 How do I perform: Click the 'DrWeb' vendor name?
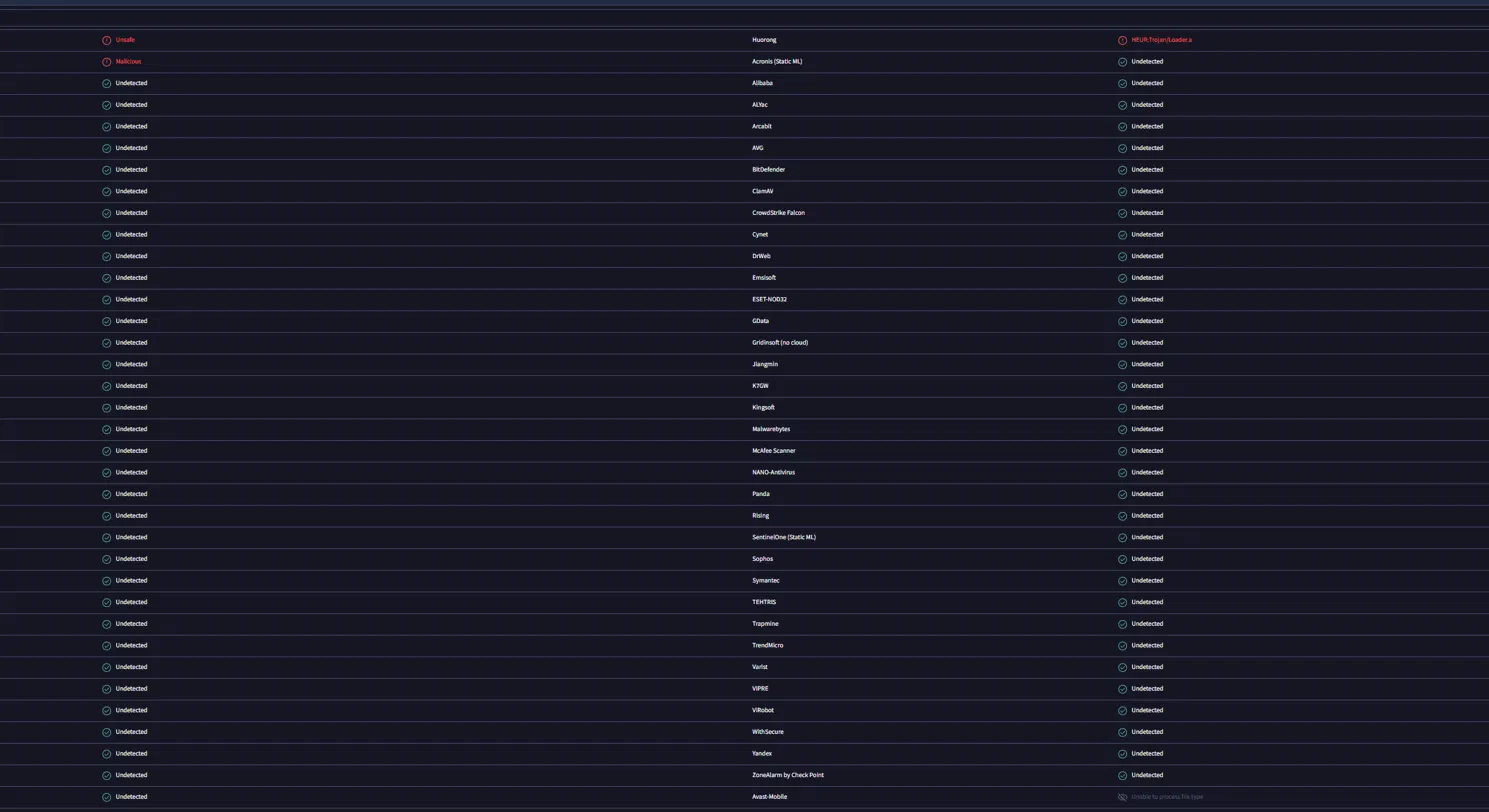761,256
